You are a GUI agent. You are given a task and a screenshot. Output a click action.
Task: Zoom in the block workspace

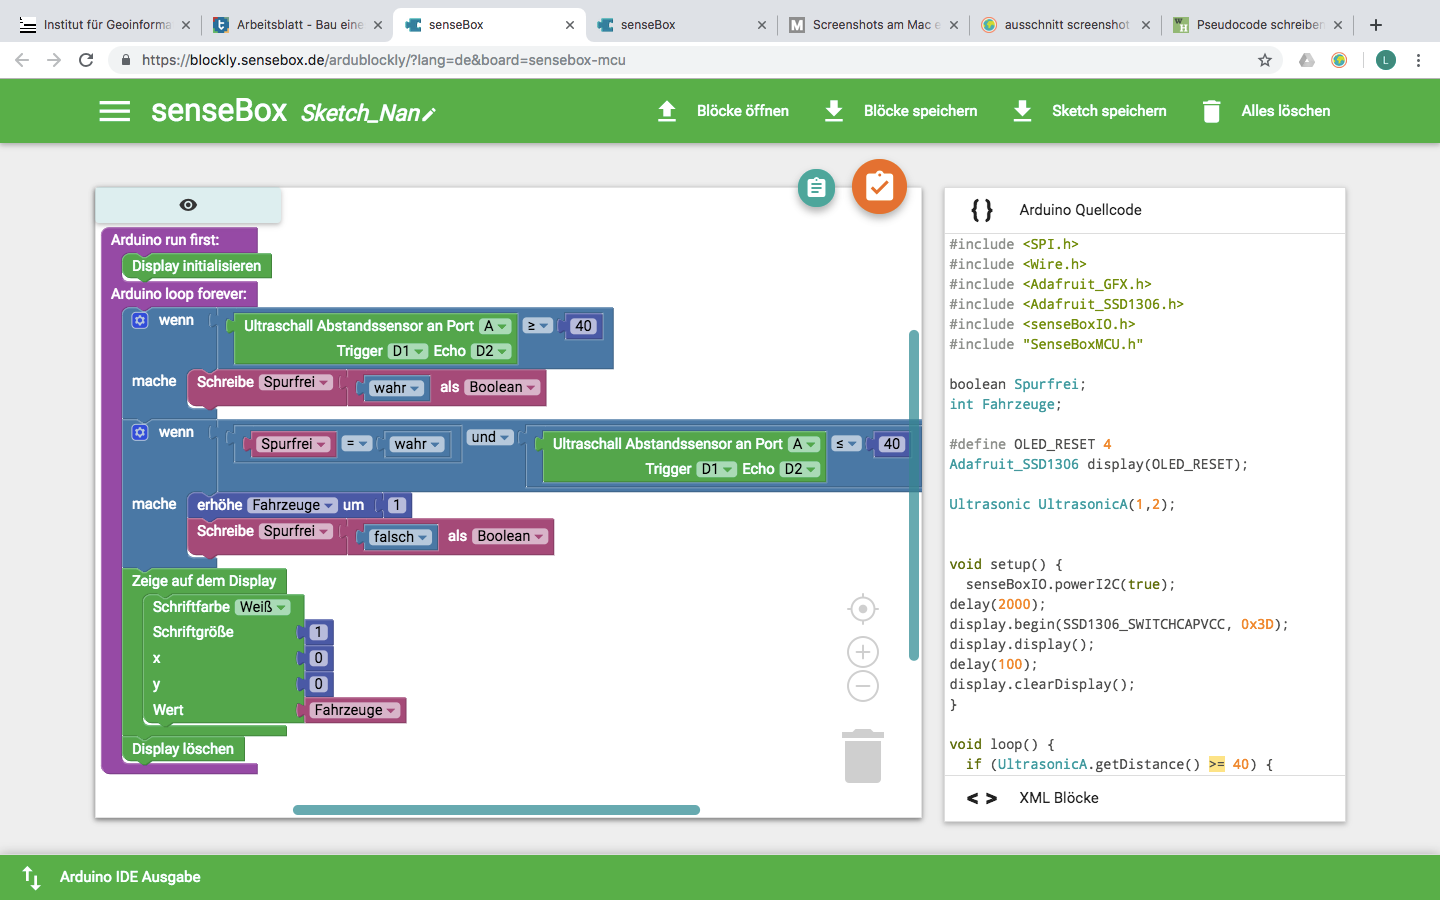[x=862, y=652]
